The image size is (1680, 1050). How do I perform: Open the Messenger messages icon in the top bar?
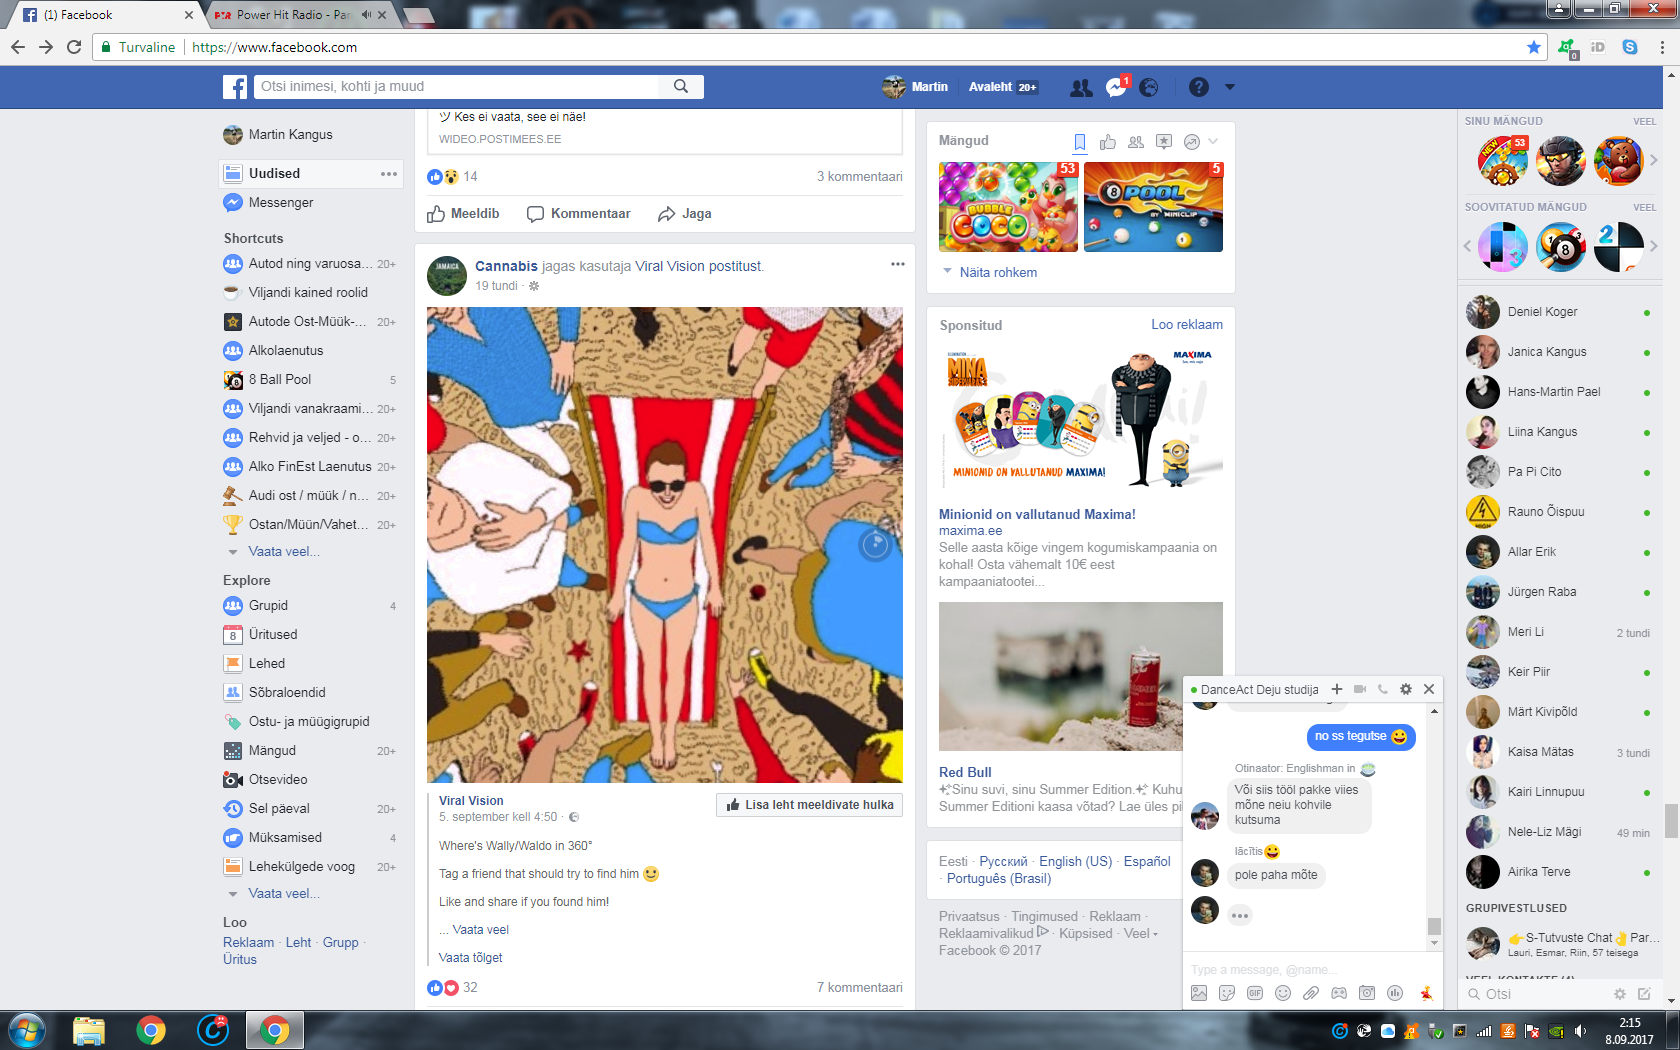pos(1116,88)
